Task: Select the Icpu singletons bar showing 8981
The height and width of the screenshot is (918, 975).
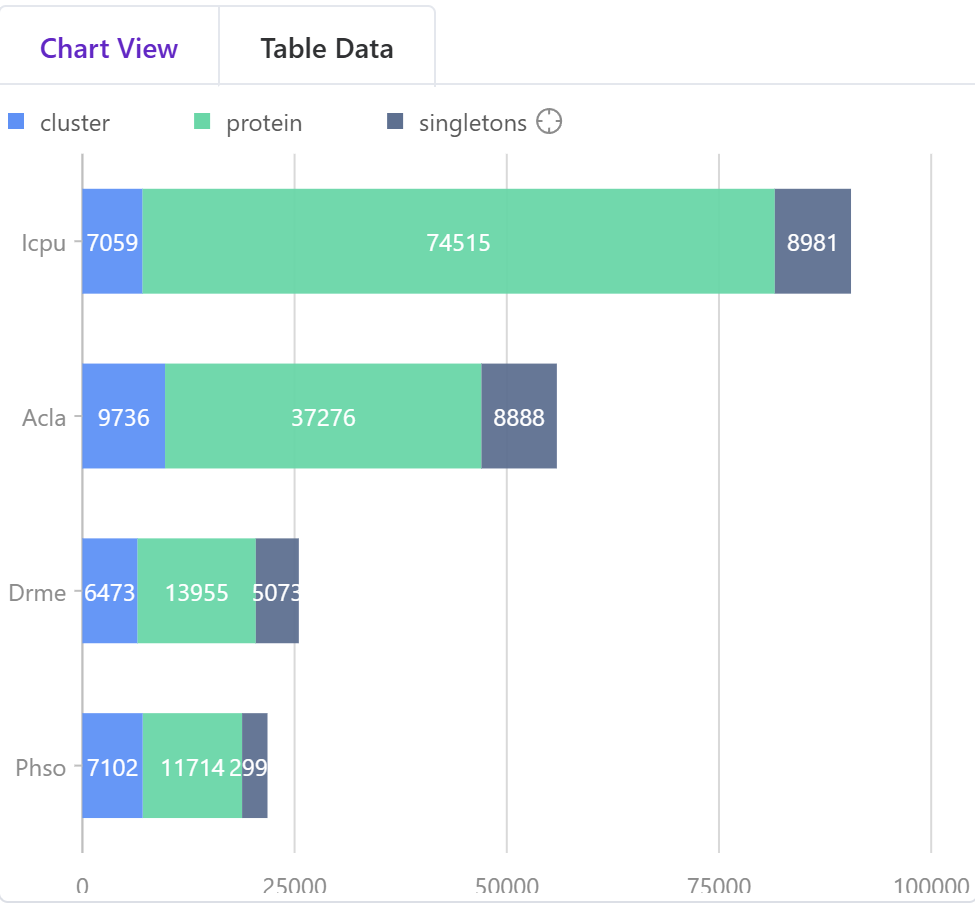Action: (x=812, y=241)
